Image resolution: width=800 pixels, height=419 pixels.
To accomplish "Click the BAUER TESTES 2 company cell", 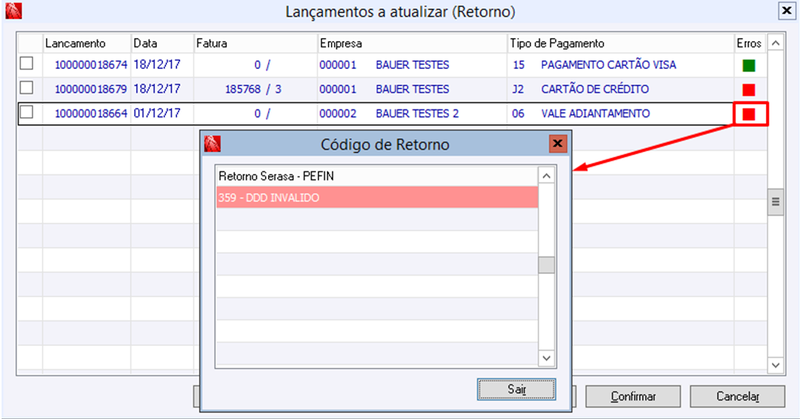I will tap(417, 113).
